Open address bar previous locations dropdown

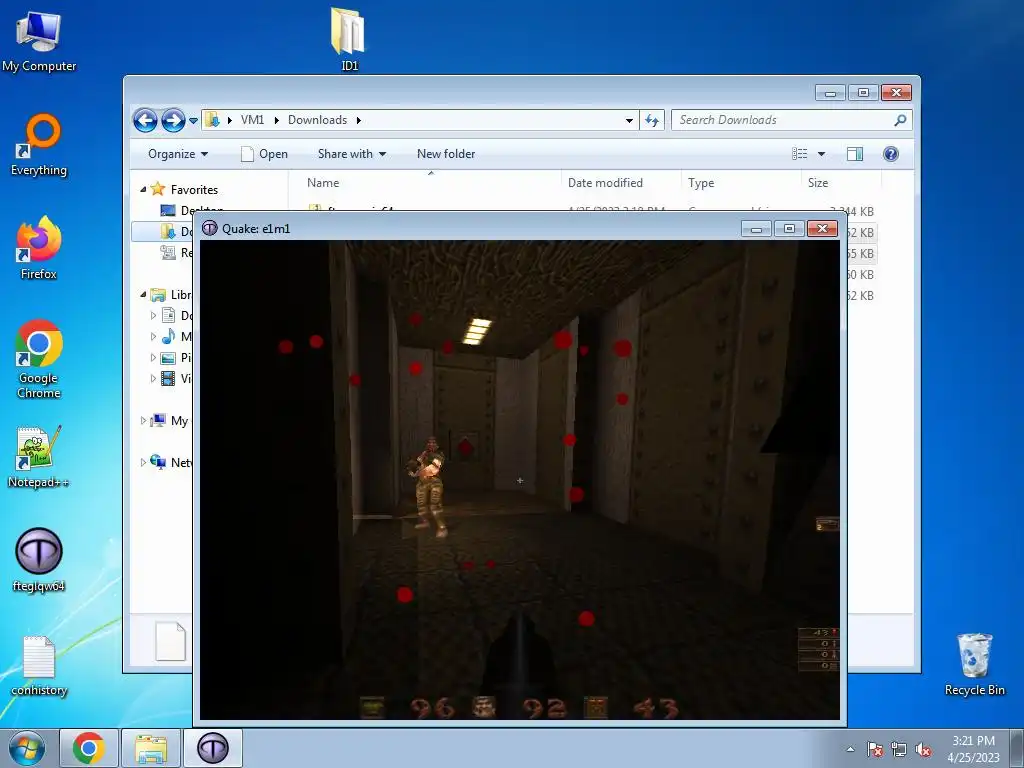[629, 120]
